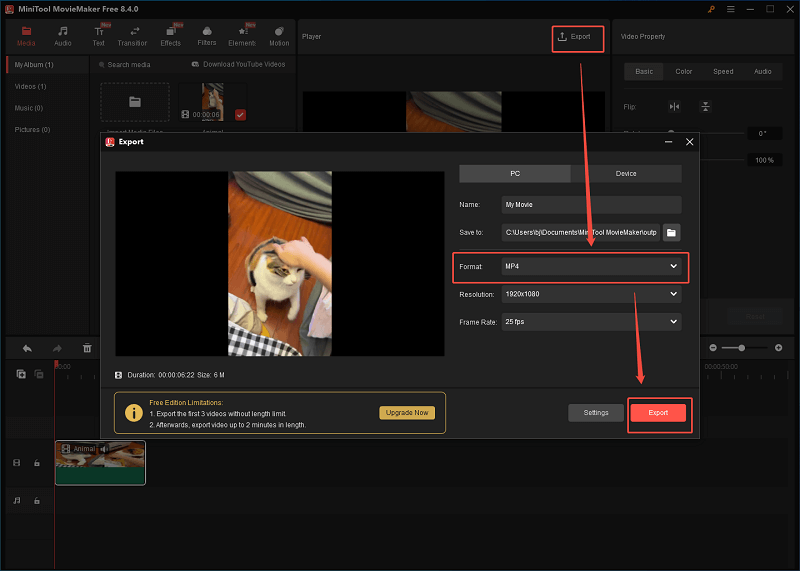This screenshot has height=571, width=800.
Task: Select Music (0) category
Action: (x=29, y=108)
